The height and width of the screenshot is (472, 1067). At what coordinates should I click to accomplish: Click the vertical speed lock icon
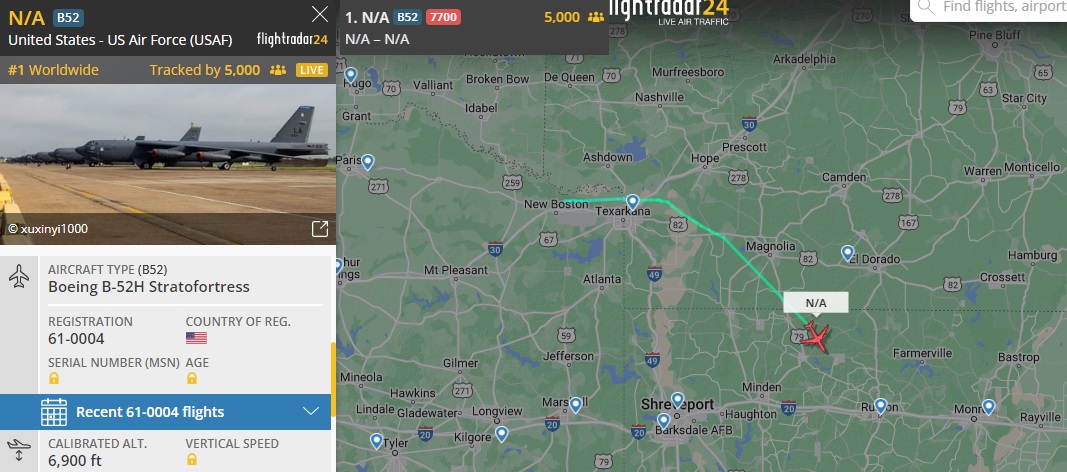[192, 460]
